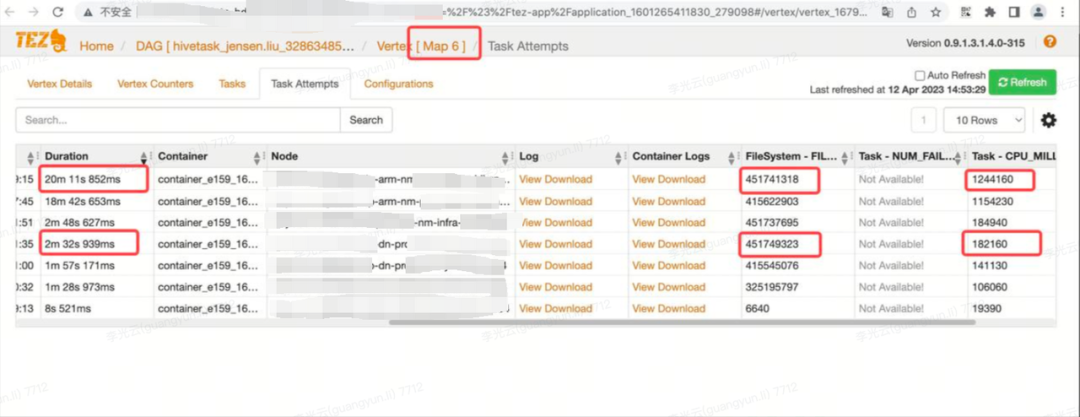The width and height of the screenshot is (1080, 417).
Task: Download the Log for the 18m 42s 653ms row
Action: click(x=569, y=201)
